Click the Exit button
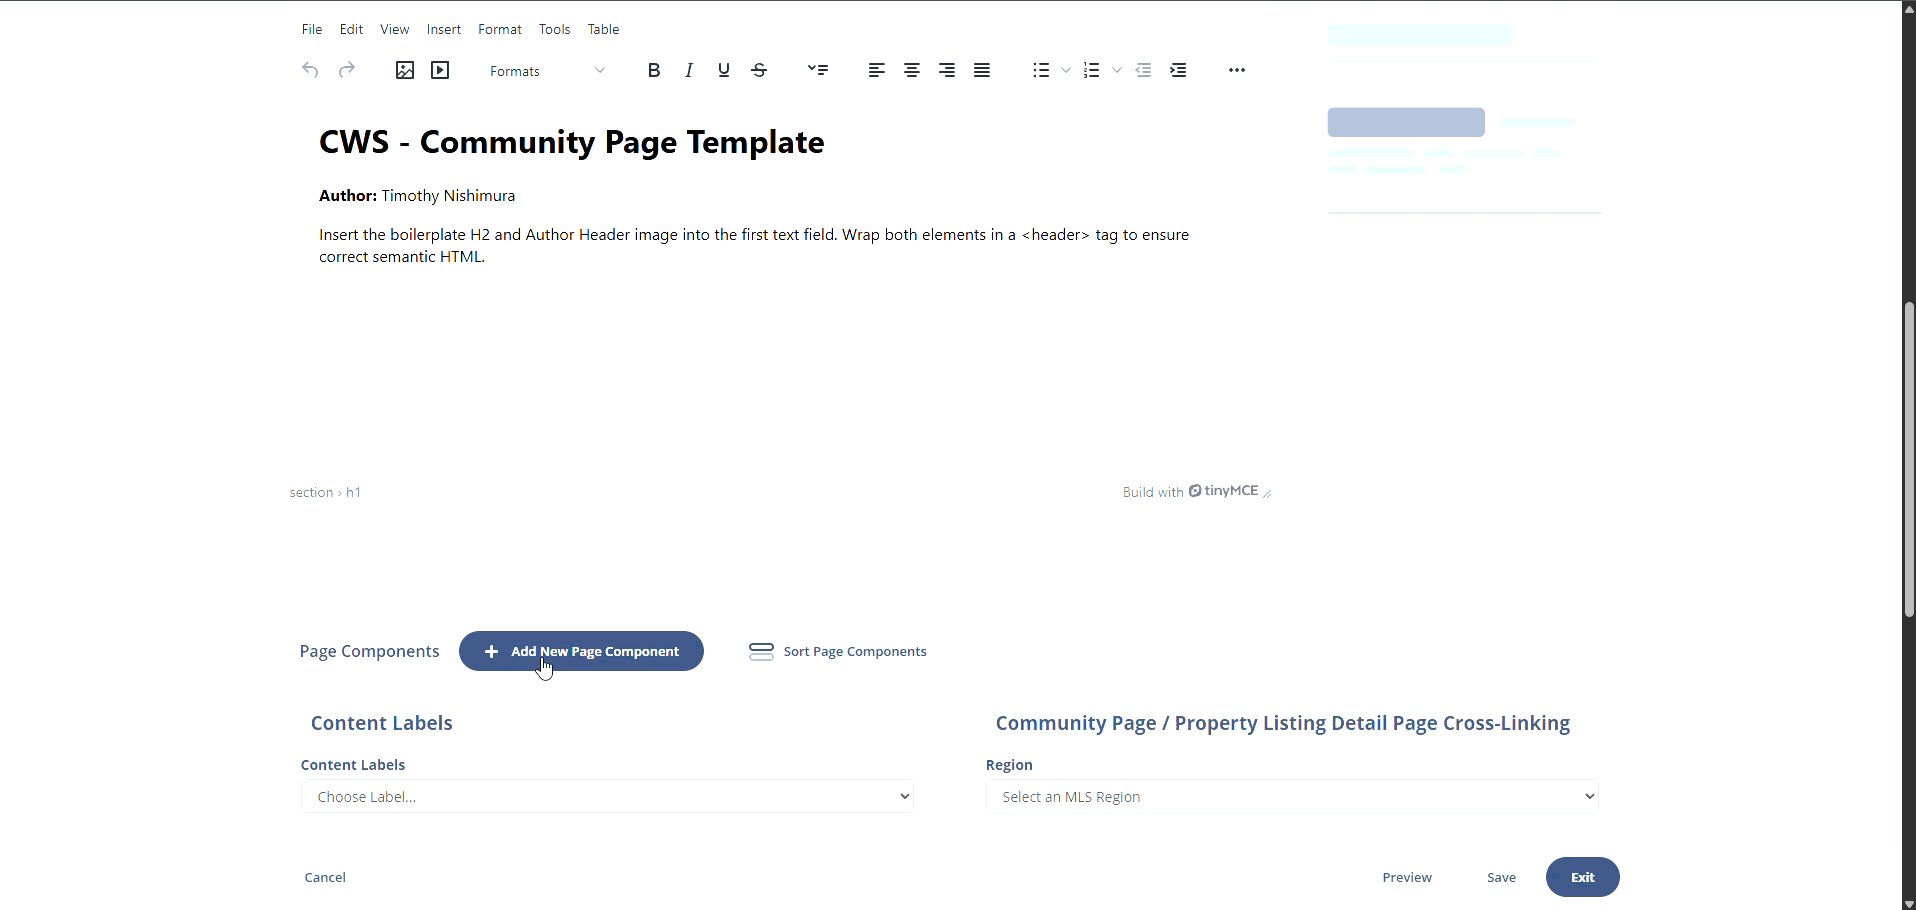This screenshot has height=910, width=1916. tap(1583, 877)
